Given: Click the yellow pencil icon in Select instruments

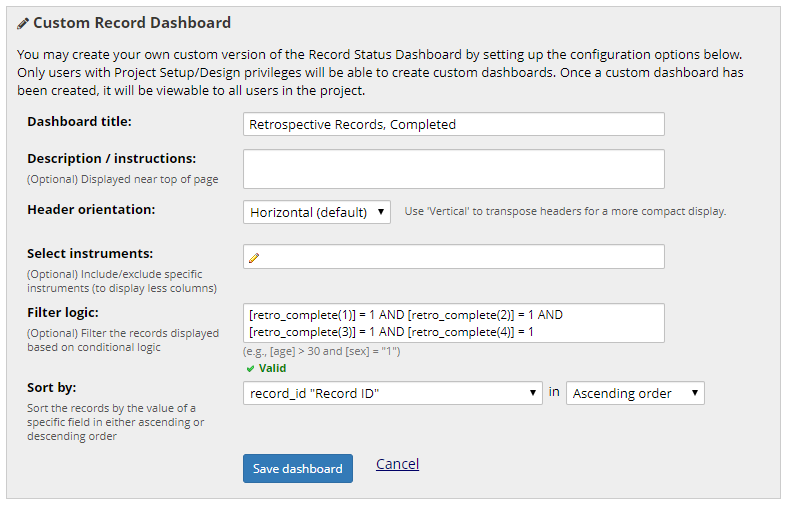Looking at the screenshot, I should [254, 258].
